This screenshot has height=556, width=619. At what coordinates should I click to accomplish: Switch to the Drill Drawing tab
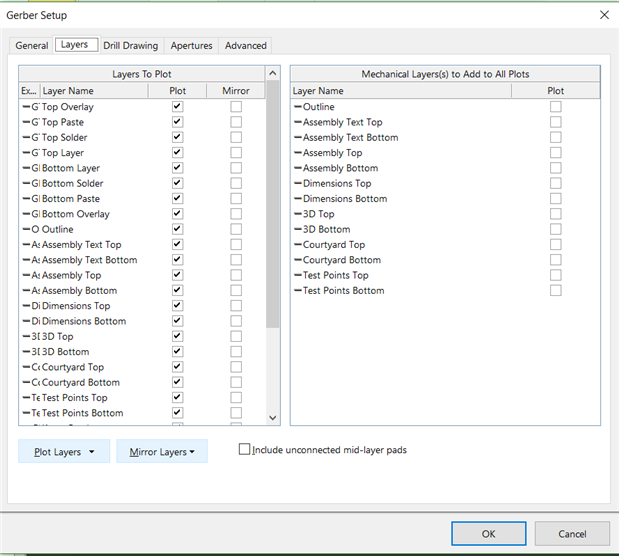[131, 45]
